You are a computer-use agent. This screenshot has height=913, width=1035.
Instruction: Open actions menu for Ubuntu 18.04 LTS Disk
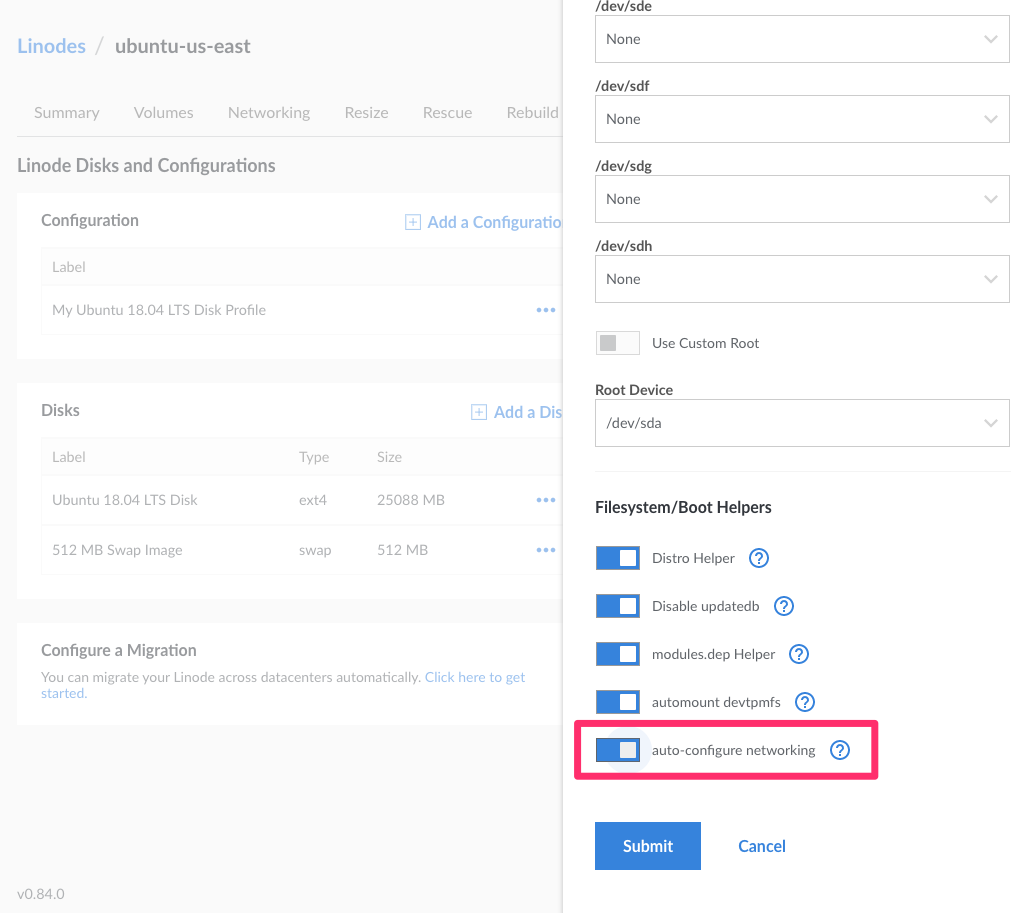pyautogui.click(x=545, y=500)
